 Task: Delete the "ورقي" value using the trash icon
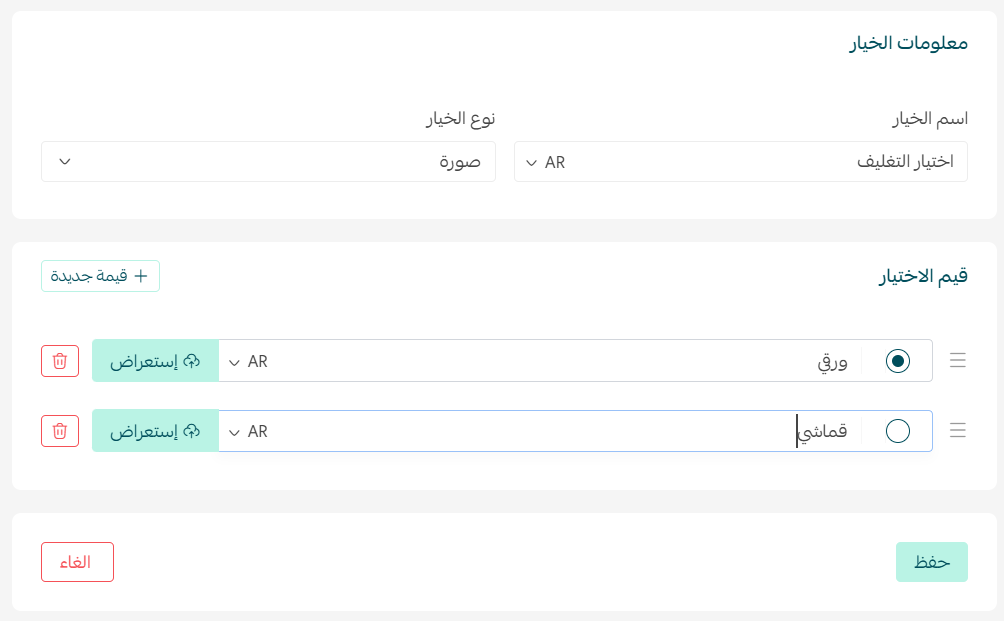pyautogui.click(x=59, y=361)
